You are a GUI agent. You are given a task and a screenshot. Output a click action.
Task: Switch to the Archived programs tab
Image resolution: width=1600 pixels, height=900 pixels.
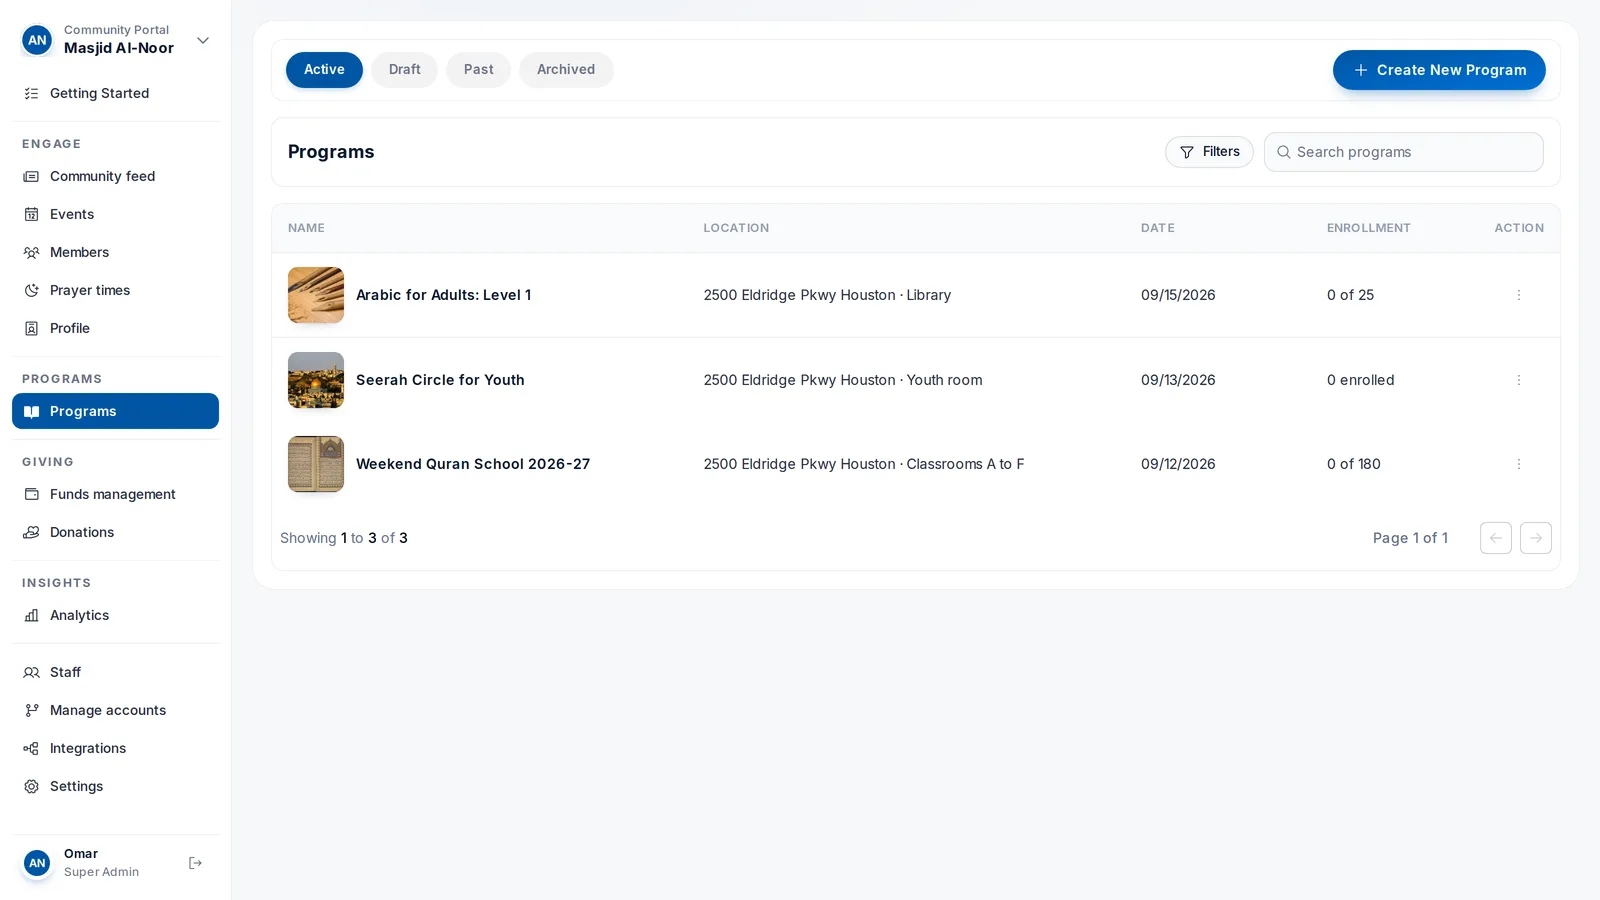point(566,70)
